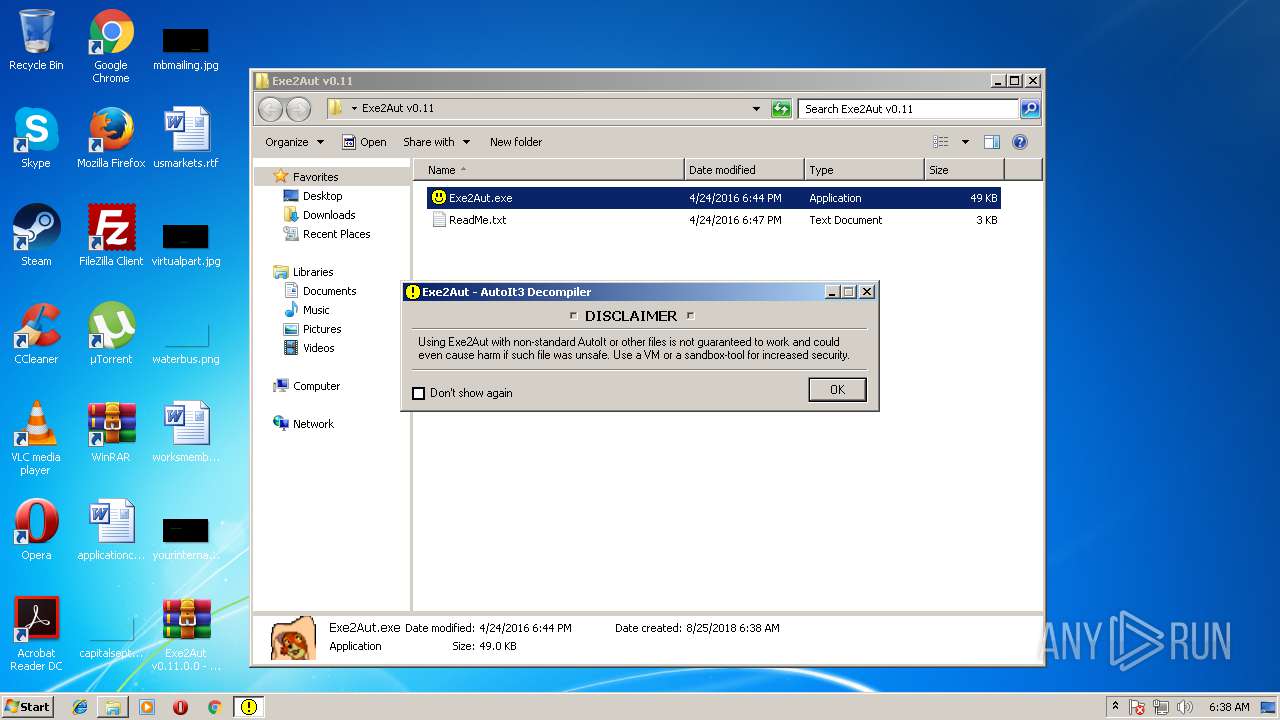Viewport: 1280px width, 720px height.
Task: Click the Explorer refresh button
Action: (781, 109)
